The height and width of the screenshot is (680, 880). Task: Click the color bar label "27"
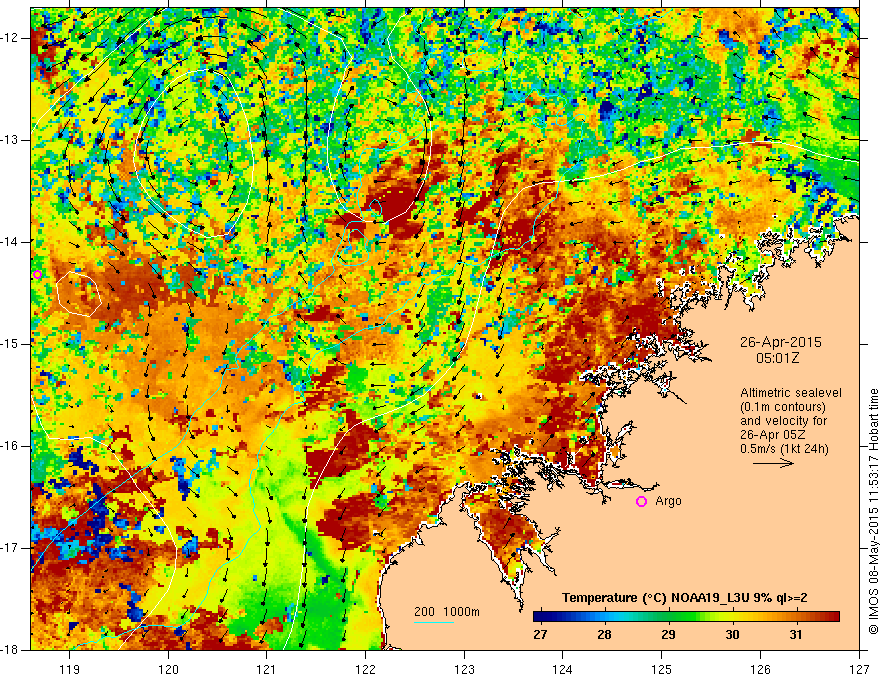[540, 635]
